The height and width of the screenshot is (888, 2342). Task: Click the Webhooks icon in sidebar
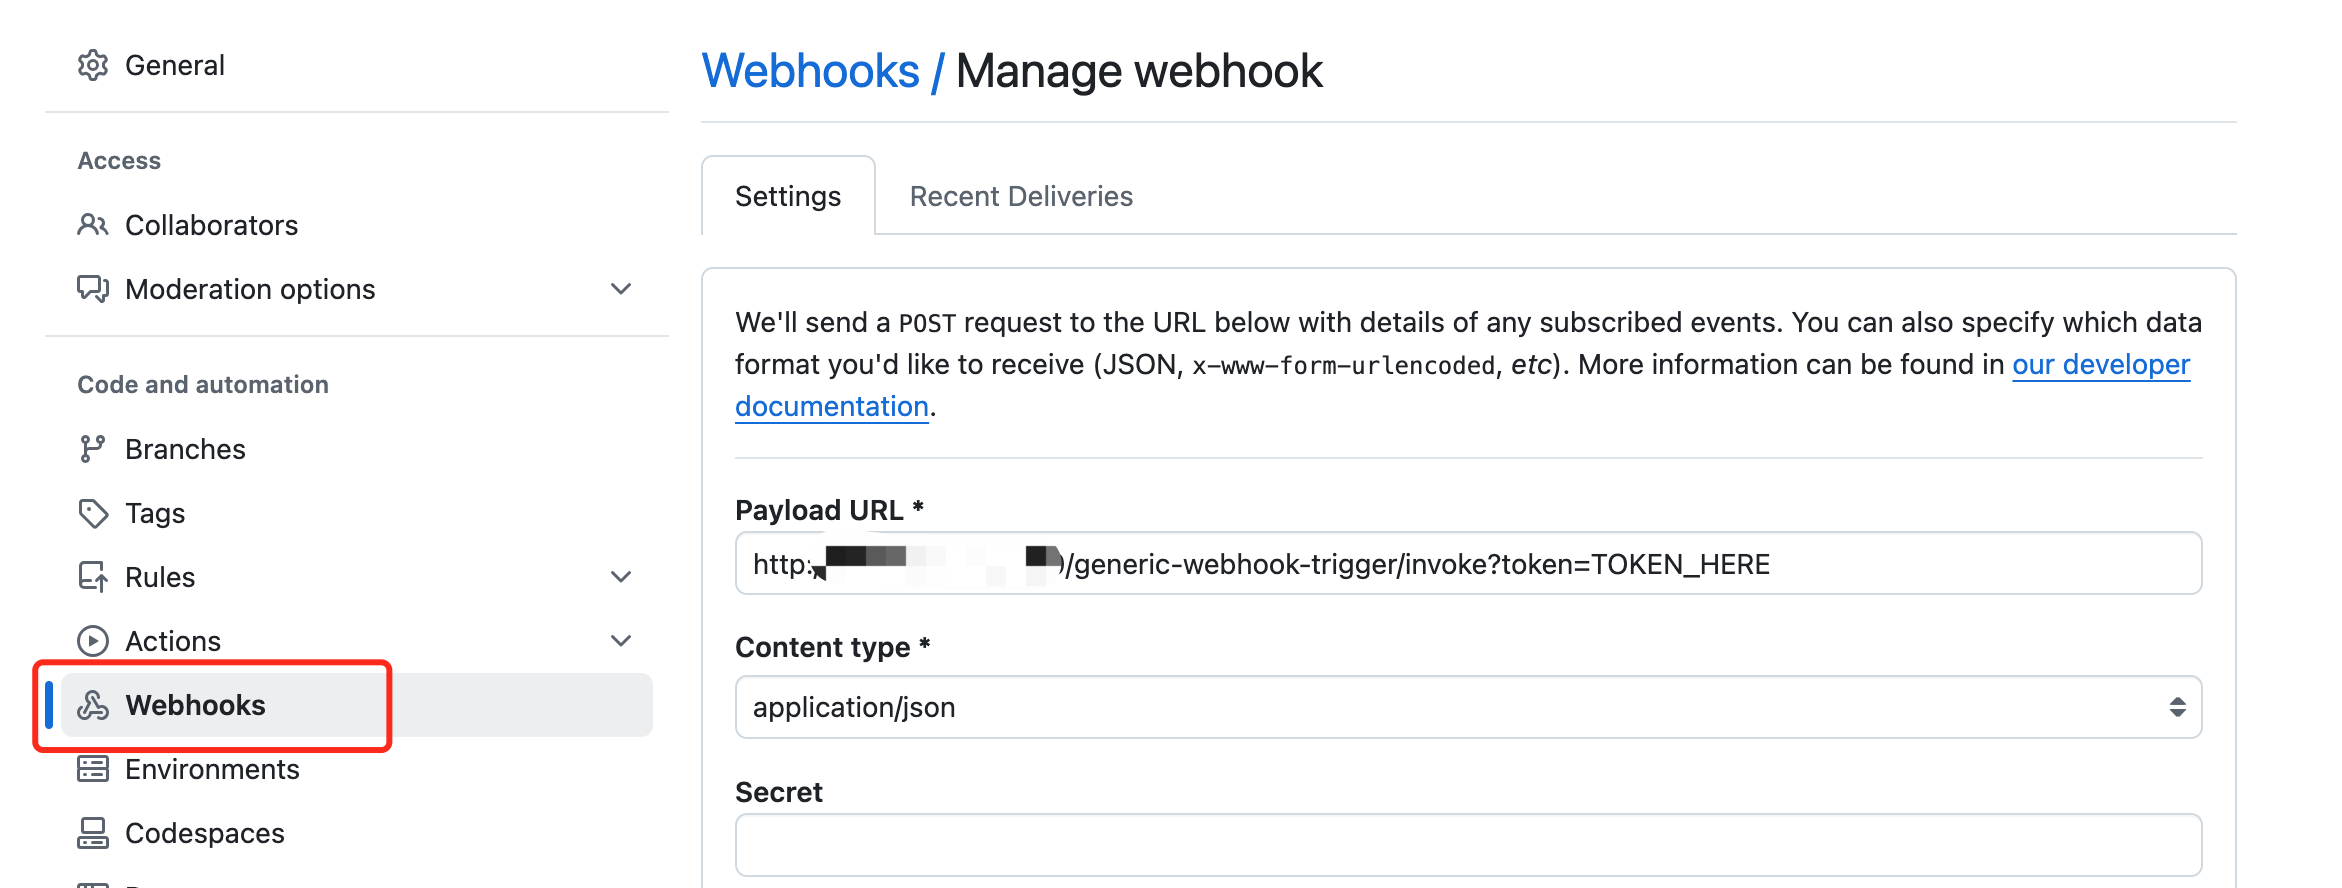pyautogui.click(x=93, y=705)
